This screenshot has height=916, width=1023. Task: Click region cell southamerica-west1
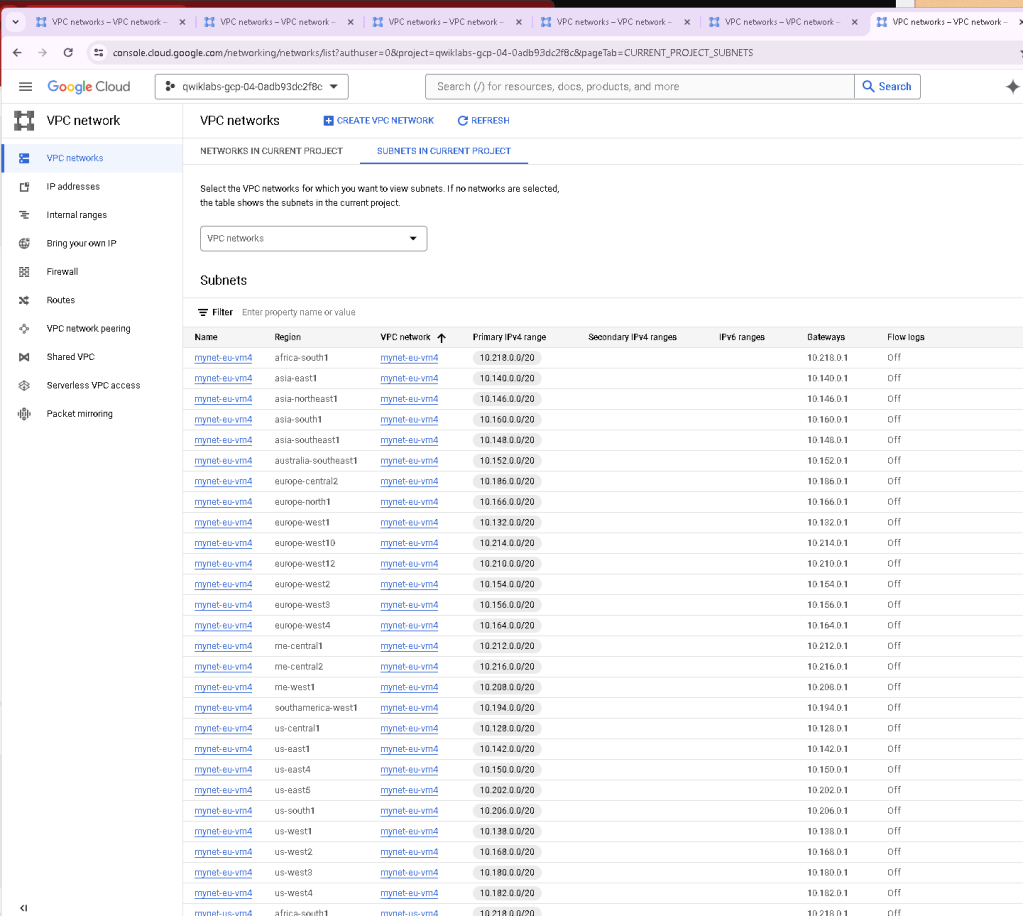pos(316,708)
